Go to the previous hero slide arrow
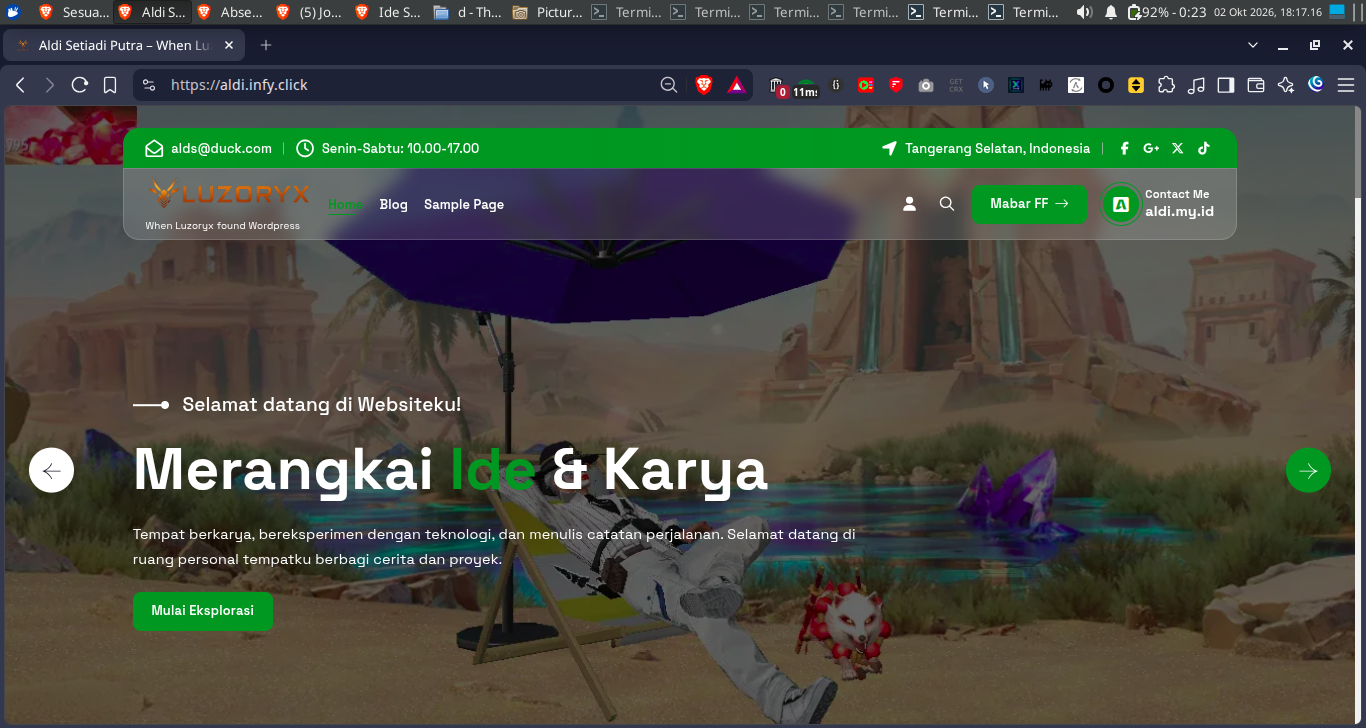1366x728 pixels. [52, 470]
